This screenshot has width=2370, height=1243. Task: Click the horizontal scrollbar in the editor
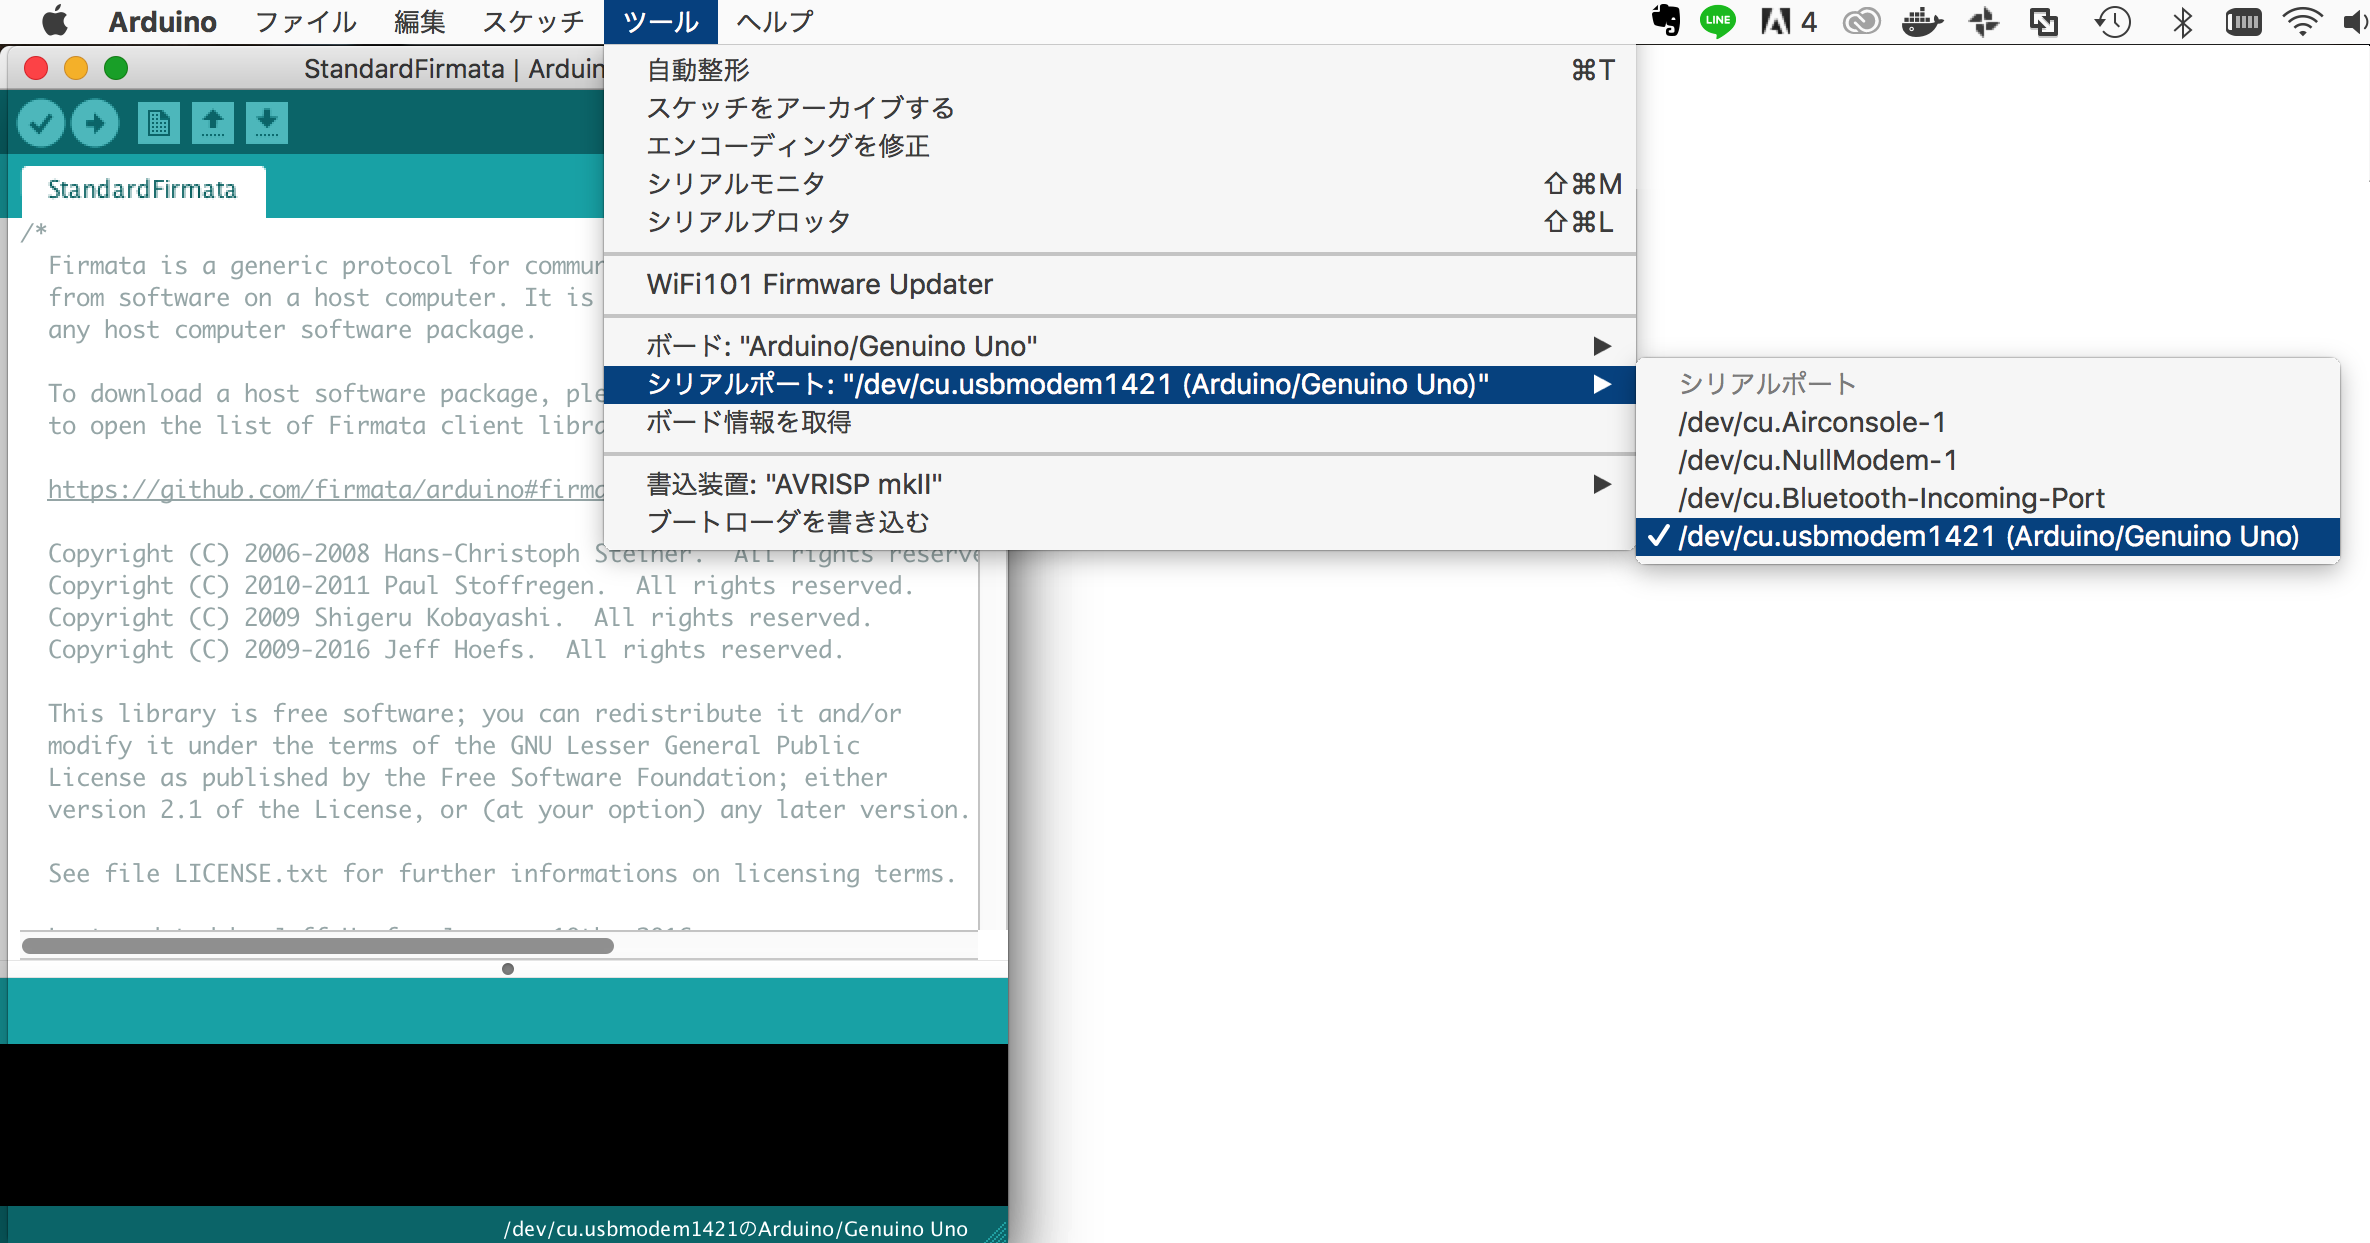(318, 946)
